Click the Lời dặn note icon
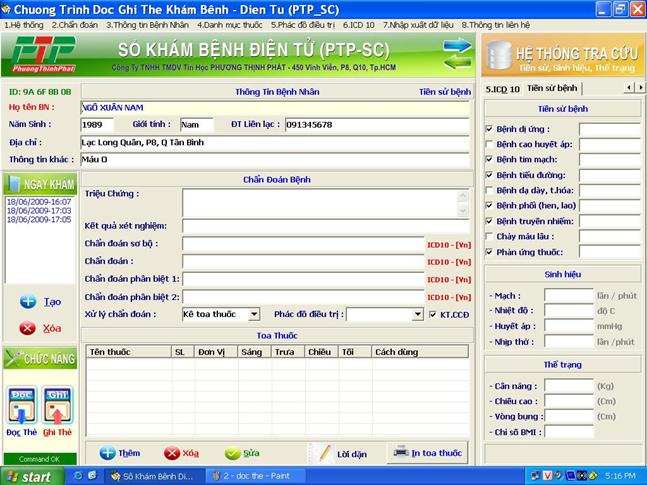The width and height of the screenshot is (647, 485). tap(322, 453)
